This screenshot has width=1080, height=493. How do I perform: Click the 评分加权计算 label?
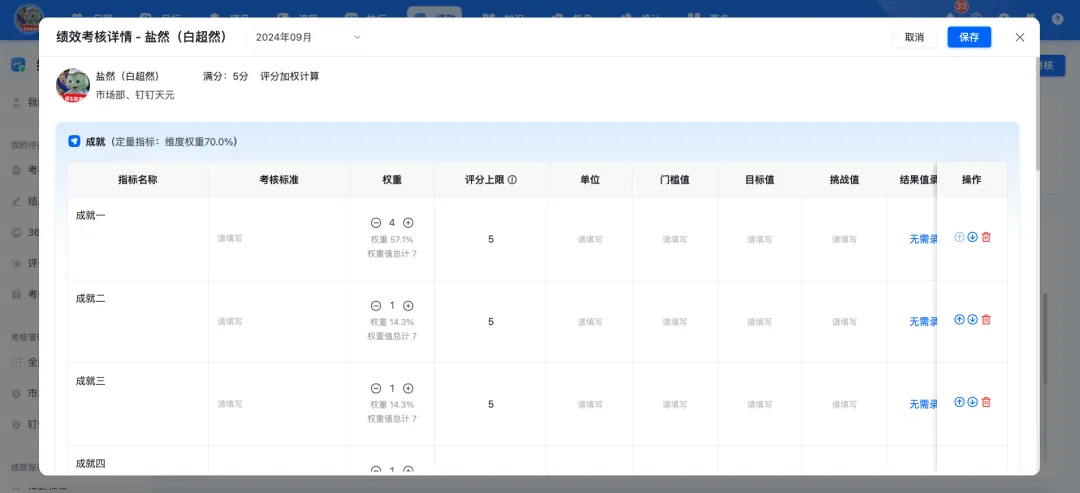click(x=290, y=76)
